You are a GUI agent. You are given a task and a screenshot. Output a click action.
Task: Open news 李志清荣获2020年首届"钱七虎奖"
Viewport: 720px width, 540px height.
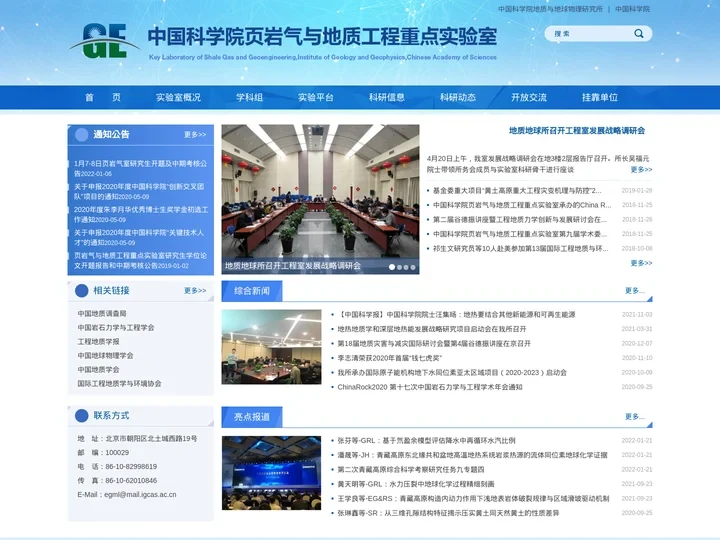pyautogui.click(x=389, y=358)
